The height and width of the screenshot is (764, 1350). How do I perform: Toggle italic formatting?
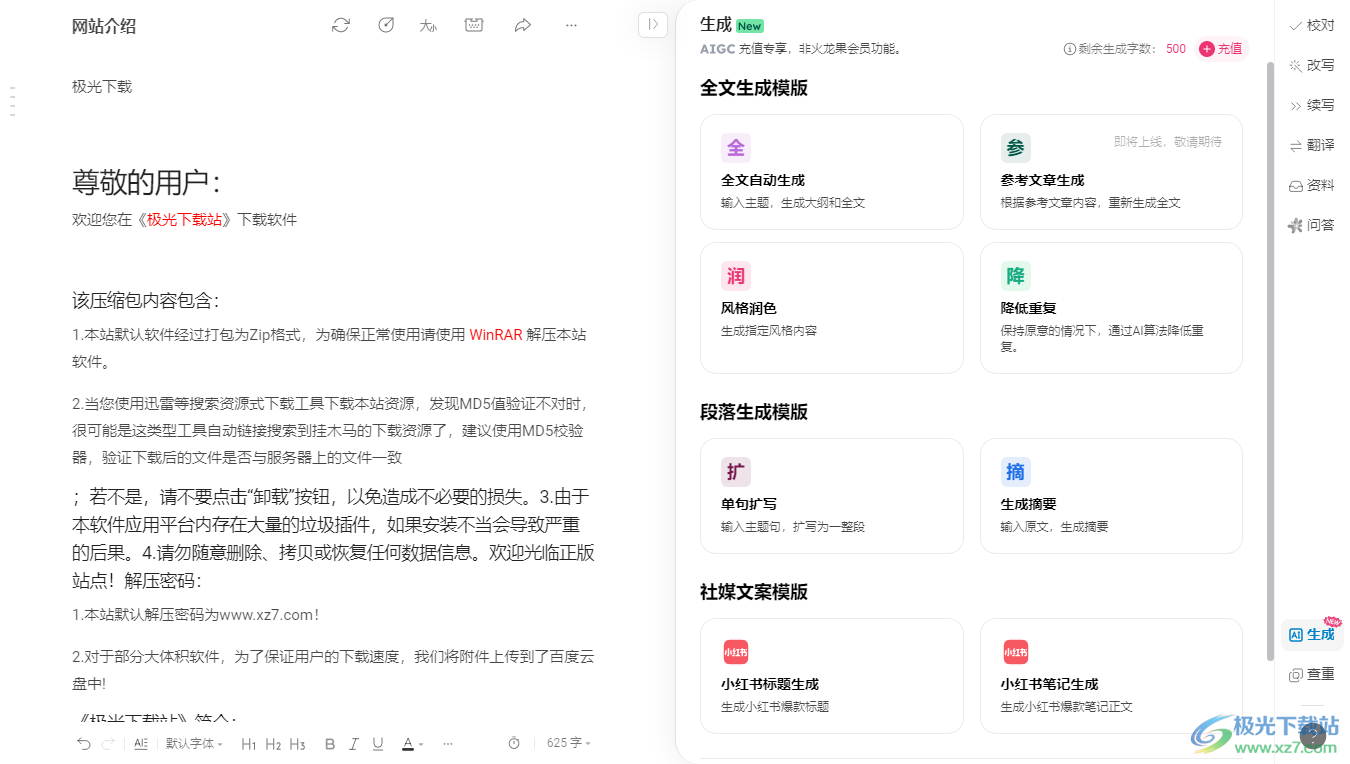coord(354,743)
